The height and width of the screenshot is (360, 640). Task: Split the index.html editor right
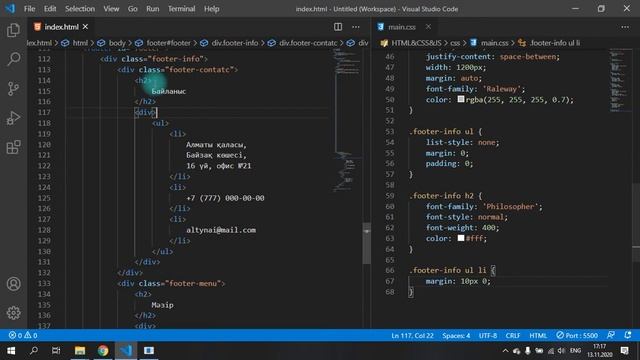click(338, 27)
